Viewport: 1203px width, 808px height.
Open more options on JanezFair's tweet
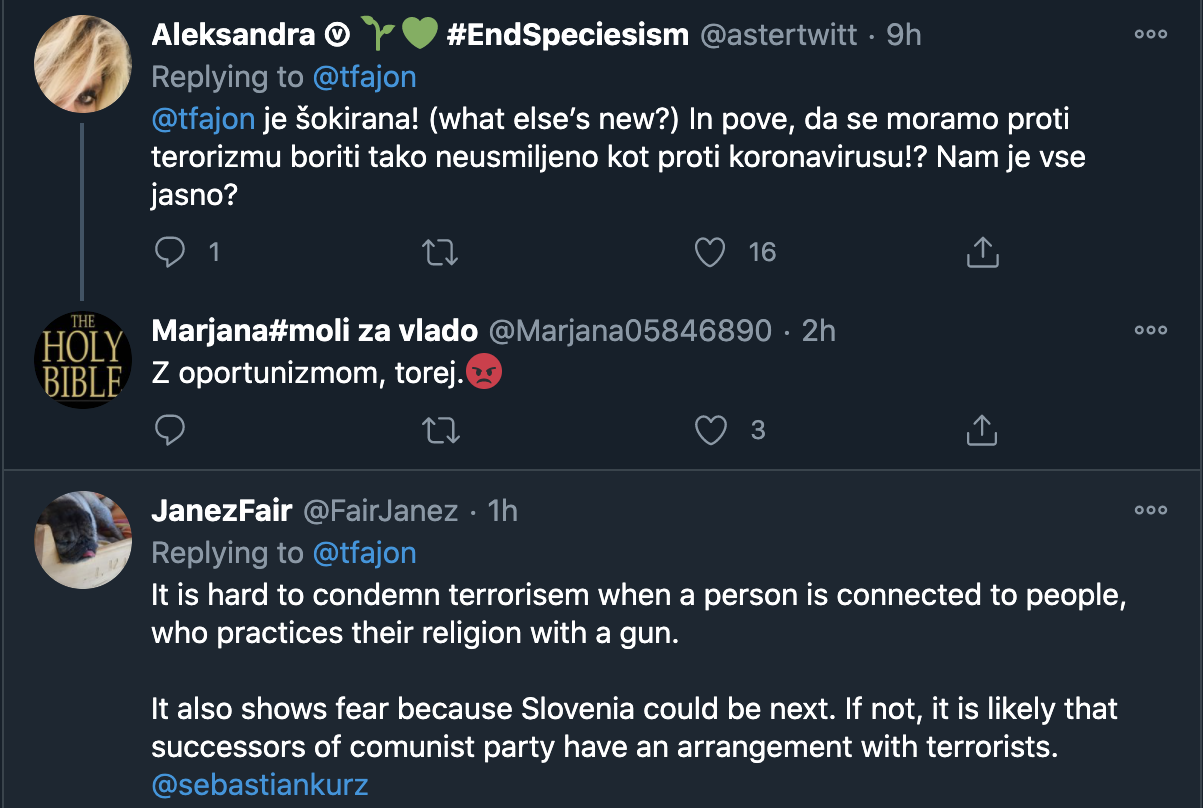(x=1151, y=510)
